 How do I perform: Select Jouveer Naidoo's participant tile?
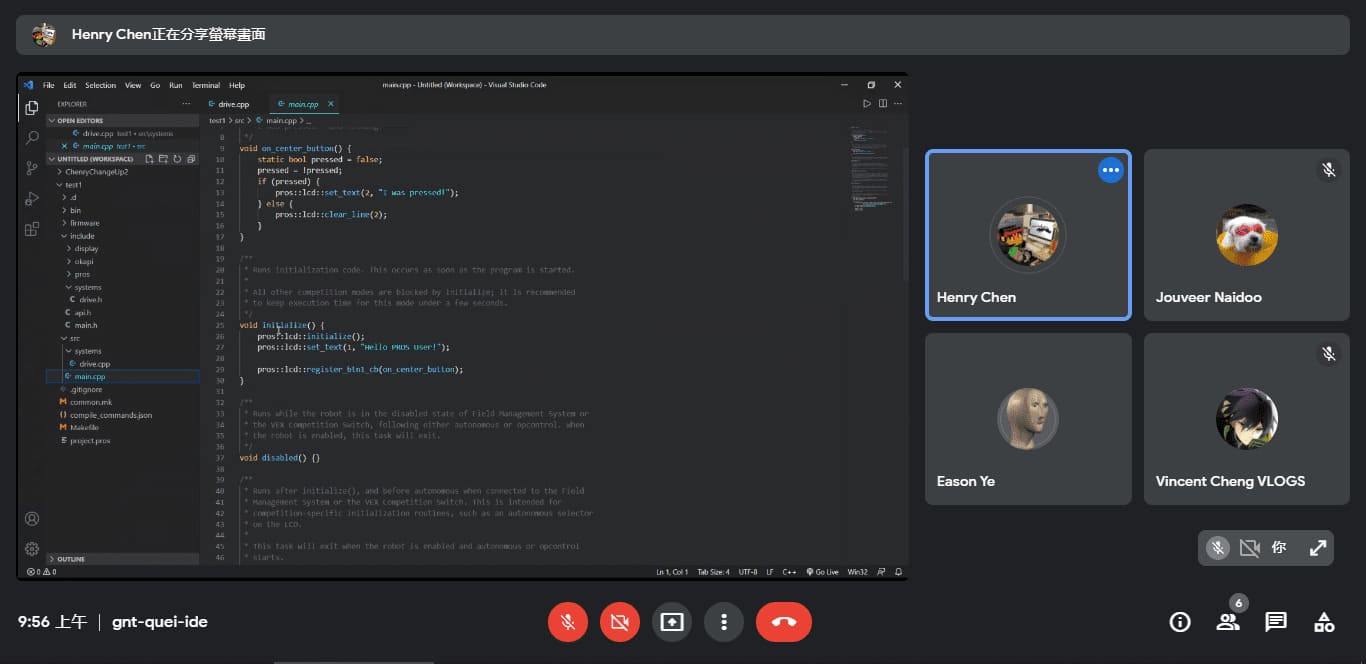tap(1246, 235)
